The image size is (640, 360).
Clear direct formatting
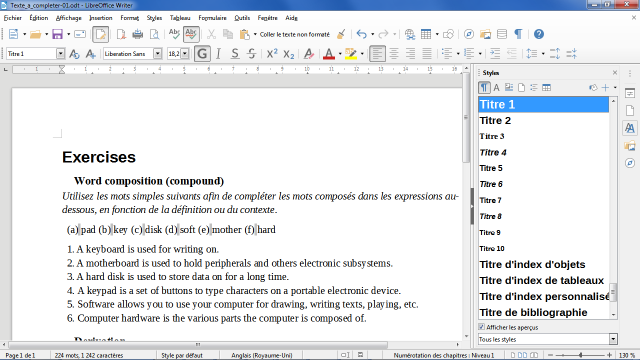309,54
